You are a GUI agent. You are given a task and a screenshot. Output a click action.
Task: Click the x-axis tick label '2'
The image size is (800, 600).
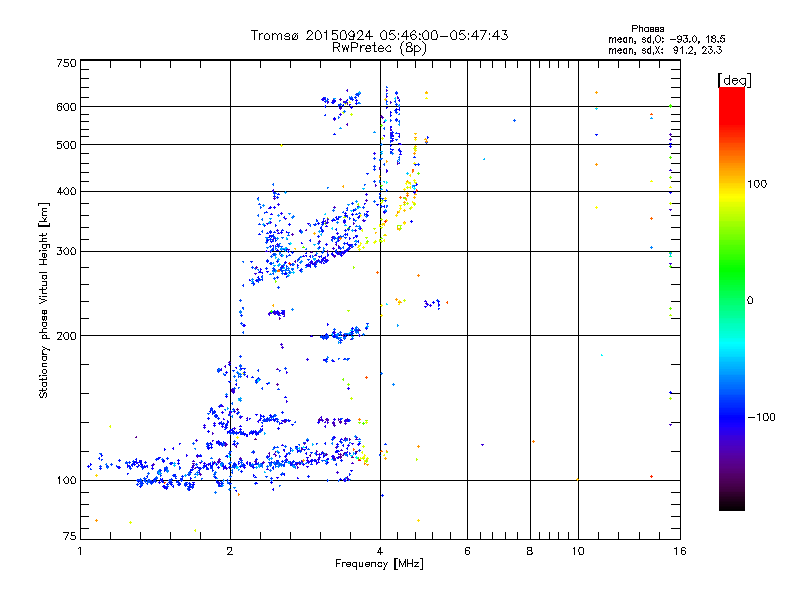coord(230,551)
